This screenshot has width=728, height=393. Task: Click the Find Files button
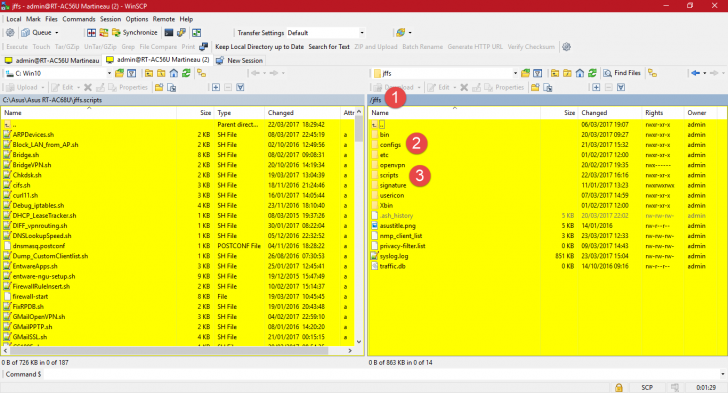[622, 73]
